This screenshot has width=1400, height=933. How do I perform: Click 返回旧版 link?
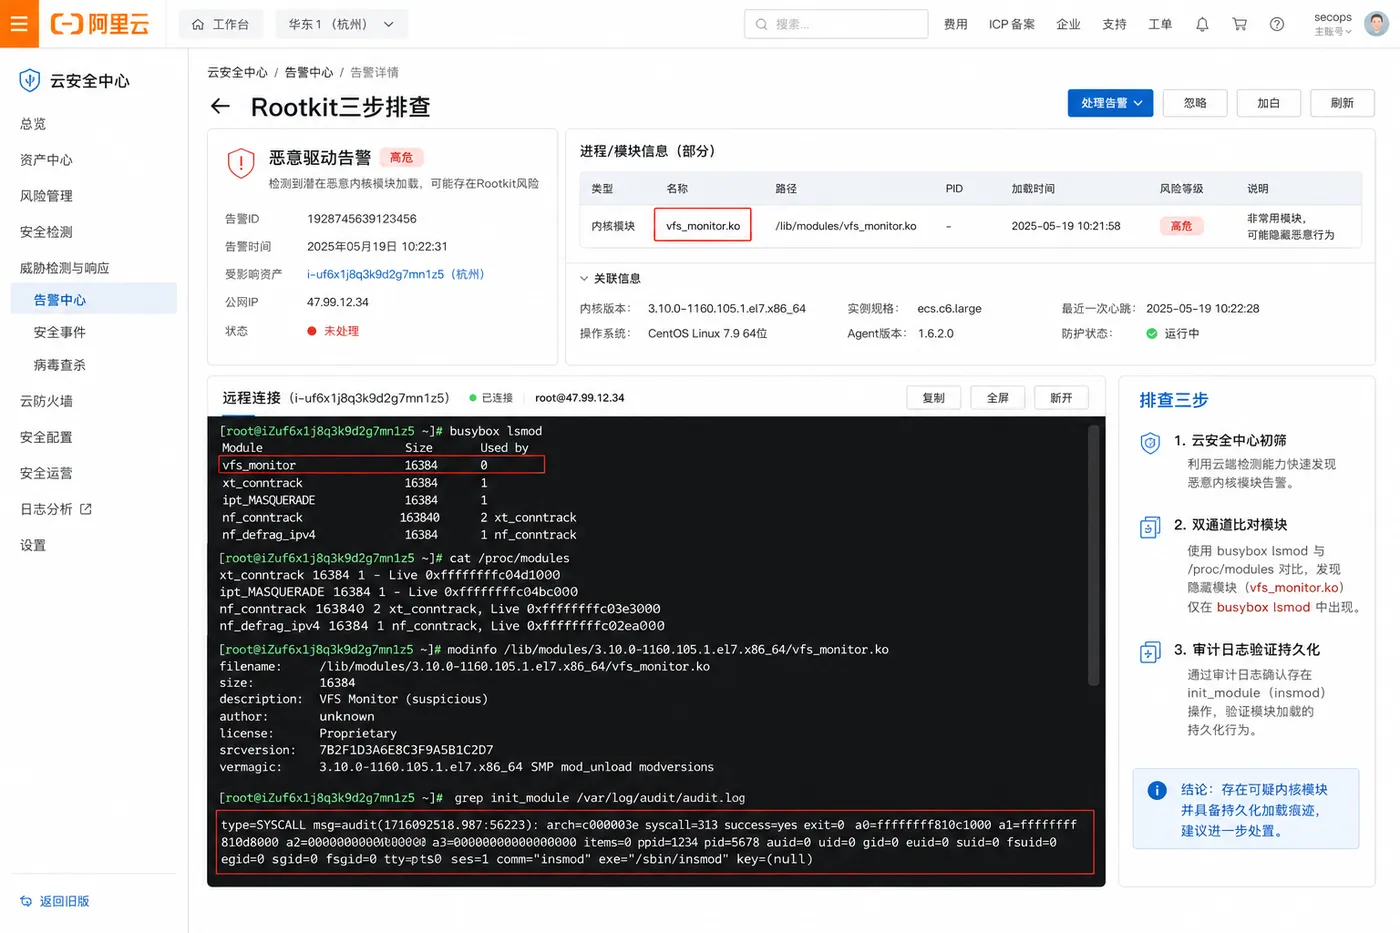[x=64, y=901]
